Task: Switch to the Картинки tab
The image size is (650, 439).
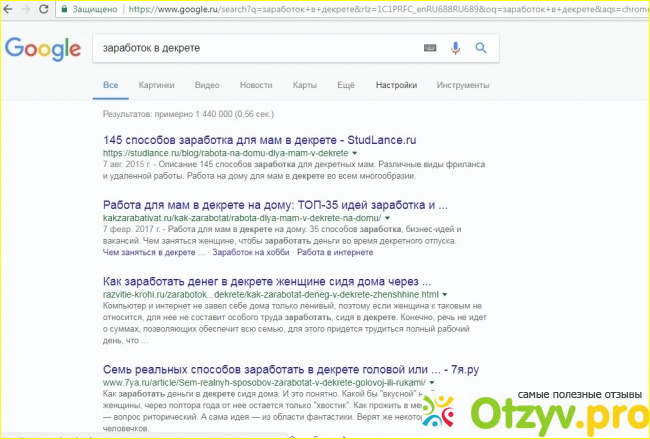Action: click(x=155, y=86)
